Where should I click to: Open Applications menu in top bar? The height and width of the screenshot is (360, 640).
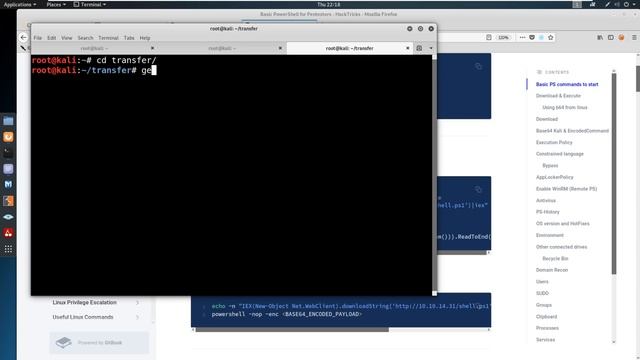20,4
